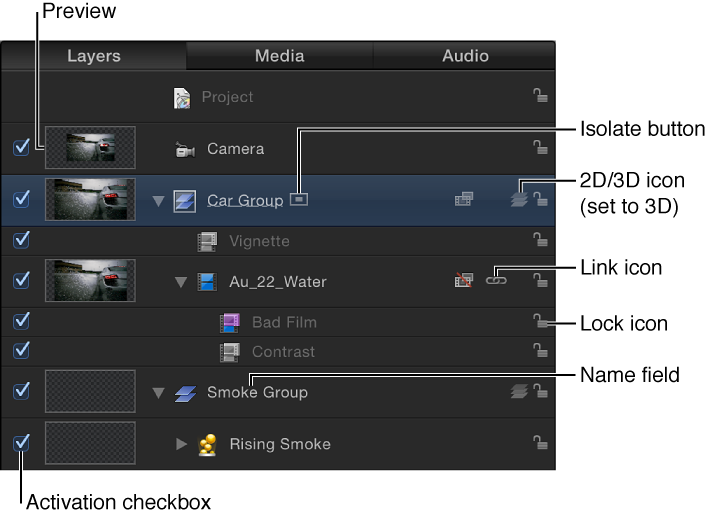Uncheck the Camera activation checkbox
712x520 pixels.
pyautogui.click(x=21, y=147)
